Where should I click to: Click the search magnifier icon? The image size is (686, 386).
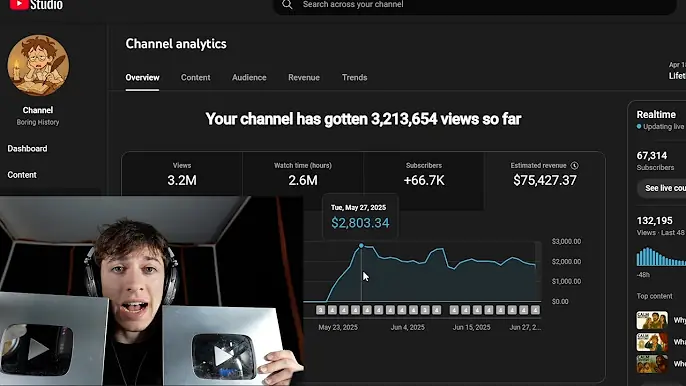pyautogui.click(x=287, y=4)
